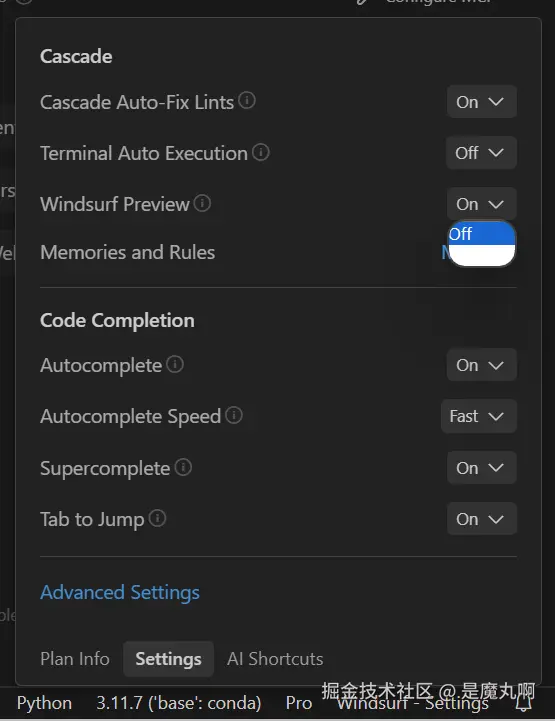Open the Autocomplete On dropdown

pyautogui.click(x=481, y=365)
